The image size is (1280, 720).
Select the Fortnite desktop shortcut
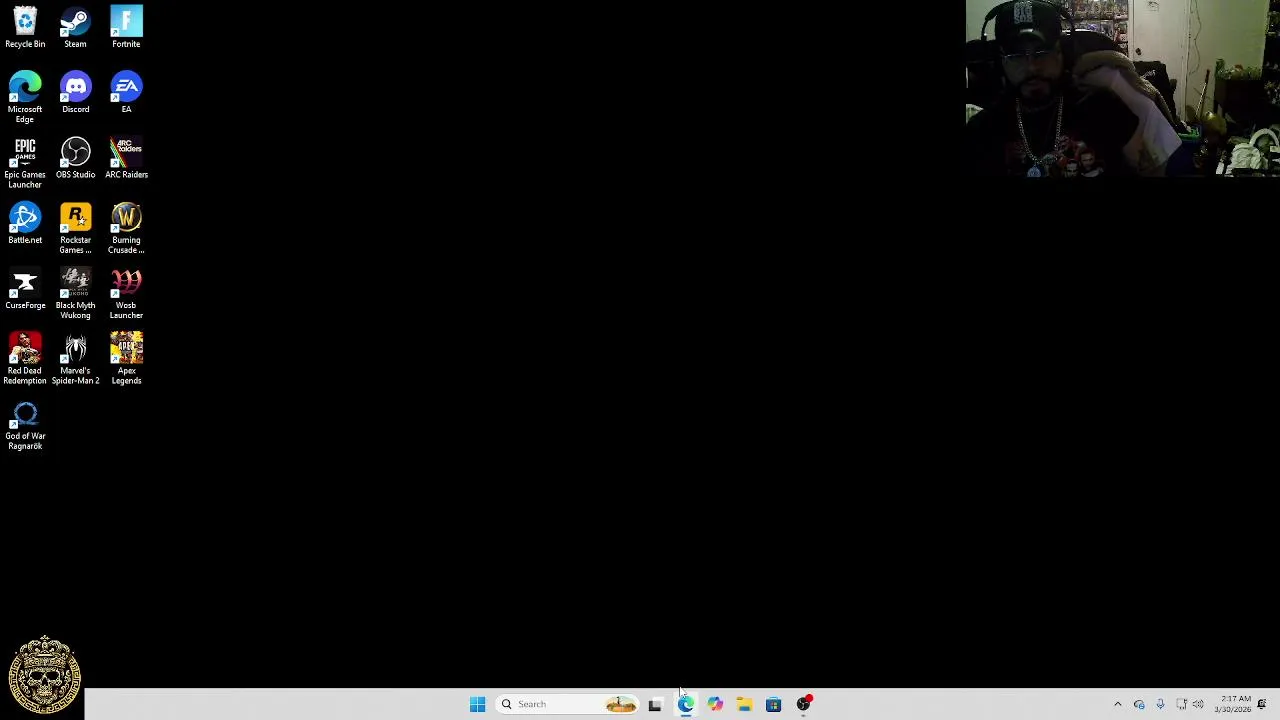pyautogui.click(x=126, y=28)
